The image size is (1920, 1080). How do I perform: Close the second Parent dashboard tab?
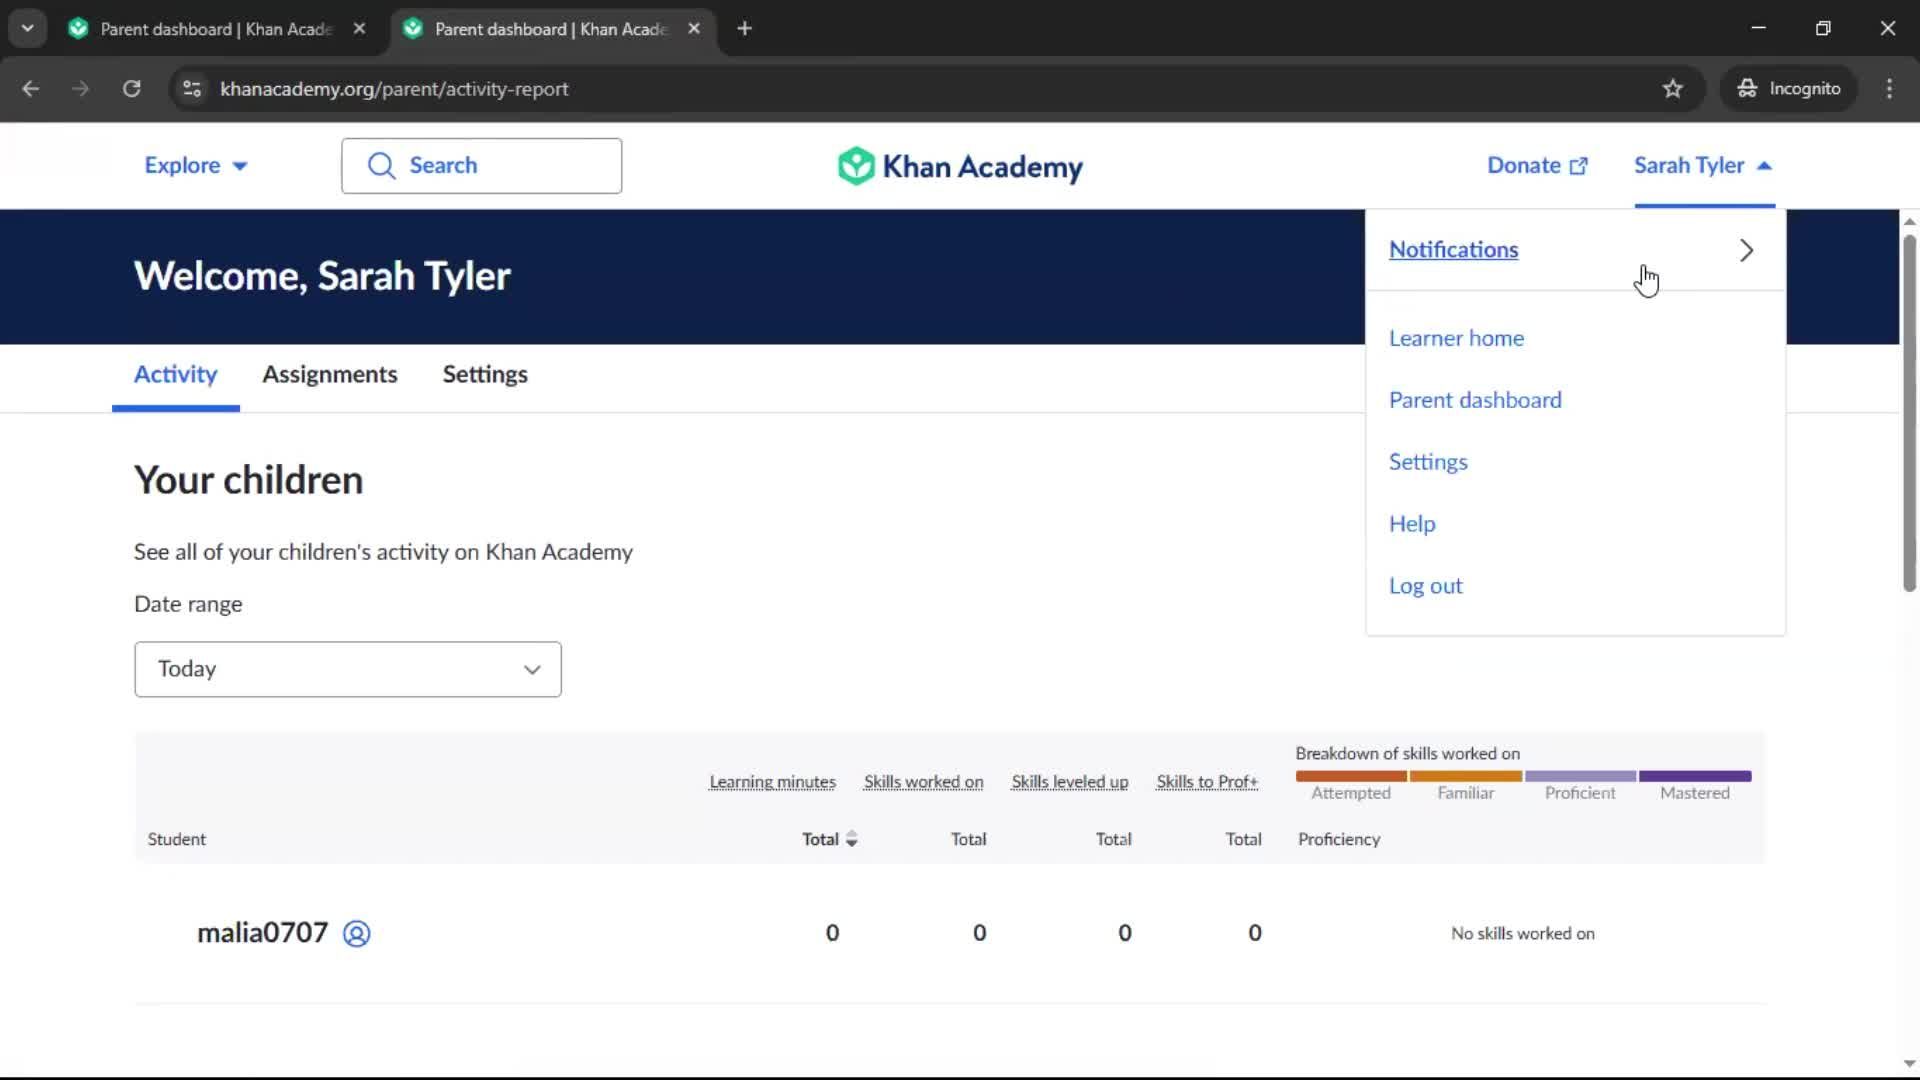coord(694,29)
